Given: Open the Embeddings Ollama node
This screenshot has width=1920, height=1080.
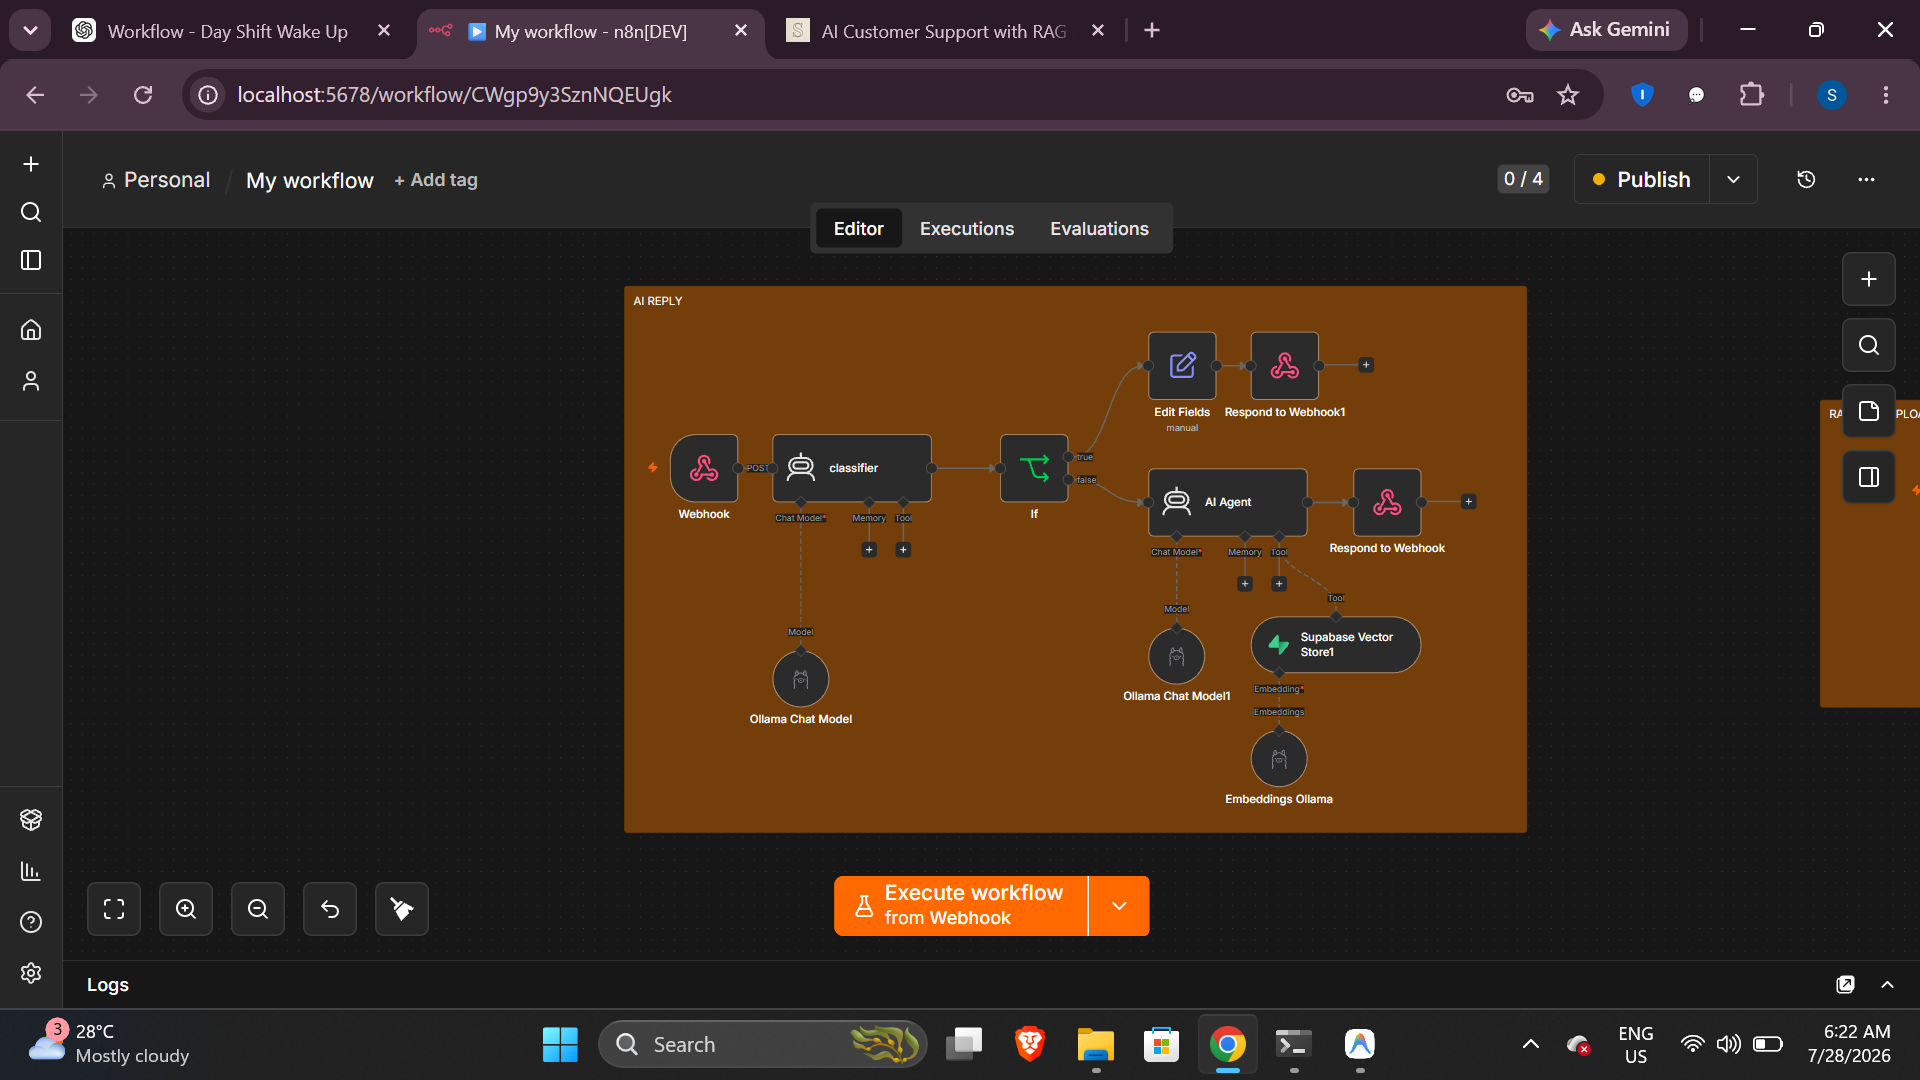Looking at the screenshot, I should [1279, 759].
